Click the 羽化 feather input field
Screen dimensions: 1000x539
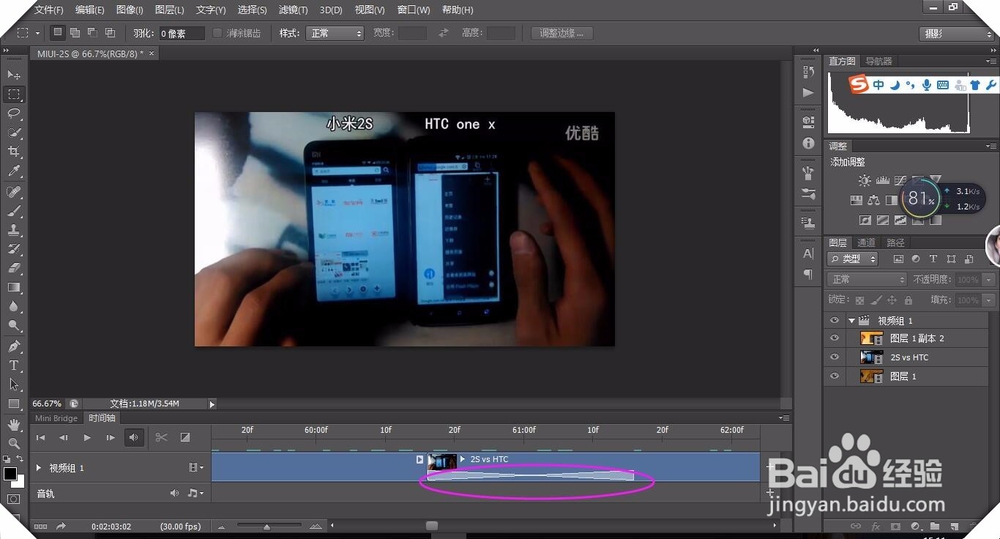click(x=182, y=33)
